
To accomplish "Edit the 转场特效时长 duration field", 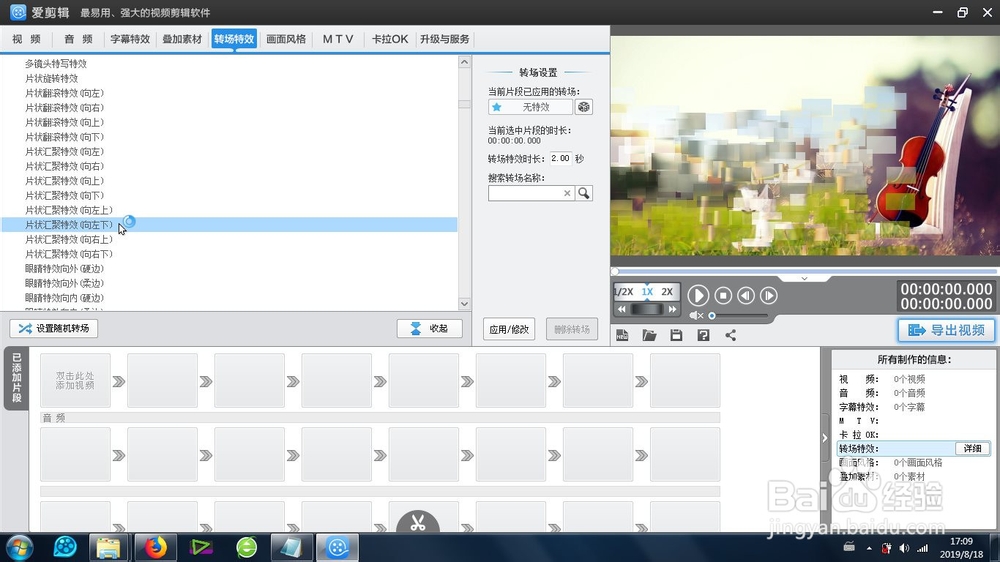I will 561,158.
